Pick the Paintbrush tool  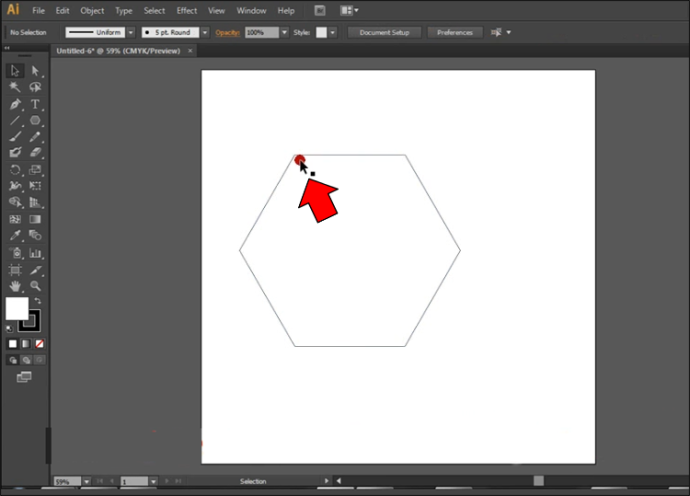pos(15,136)
